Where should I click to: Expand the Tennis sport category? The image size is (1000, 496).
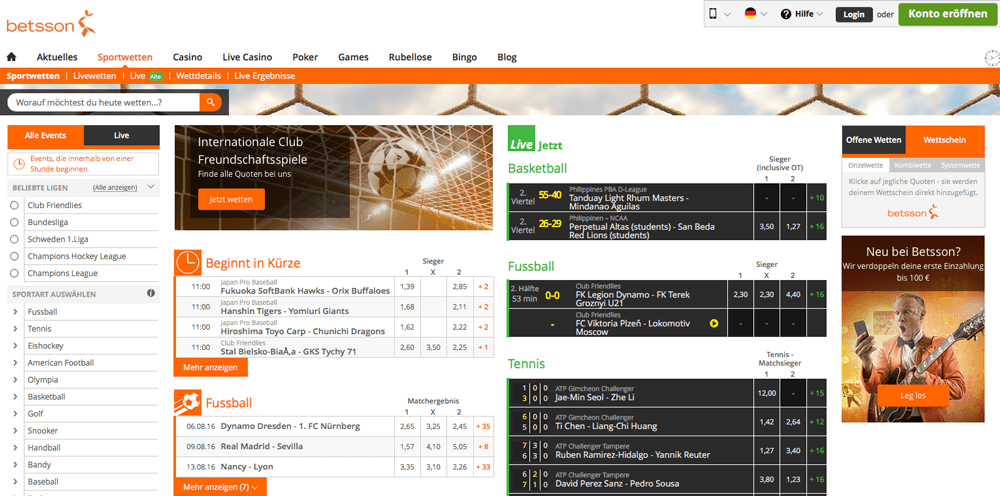pos(15,329)
